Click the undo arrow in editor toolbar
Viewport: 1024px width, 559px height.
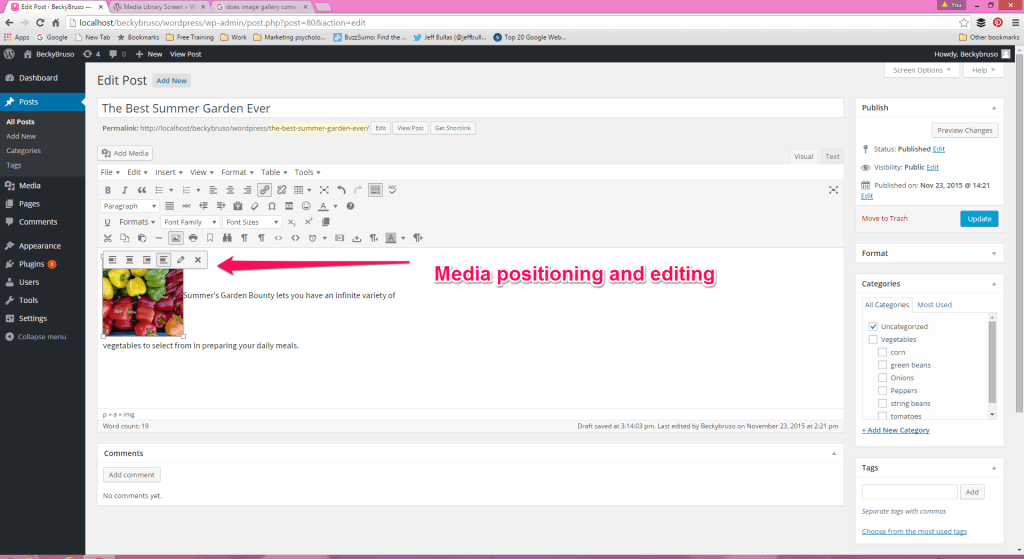coord(341,190)
